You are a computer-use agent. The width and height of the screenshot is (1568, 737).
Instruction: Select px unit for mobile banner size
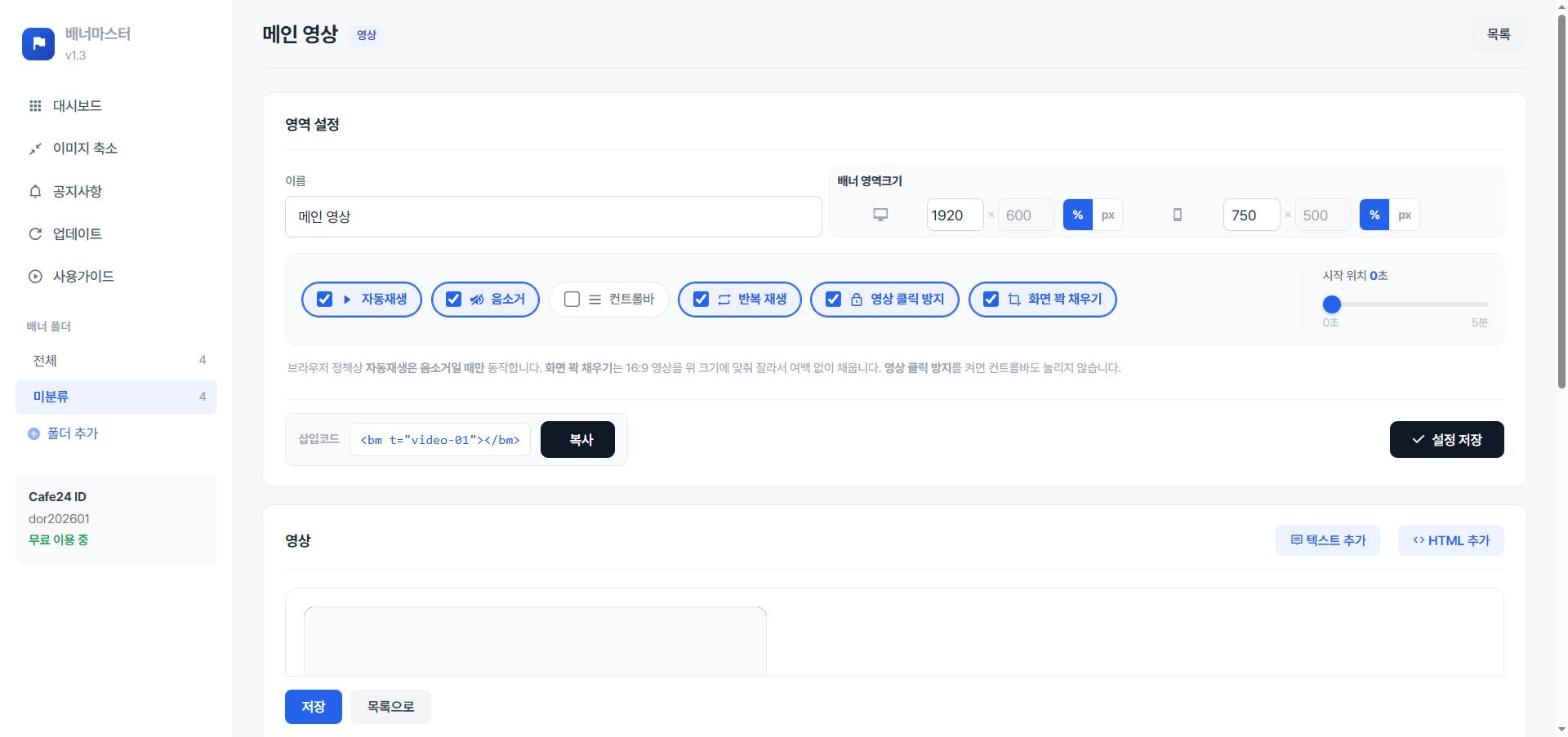(1405, 215)
